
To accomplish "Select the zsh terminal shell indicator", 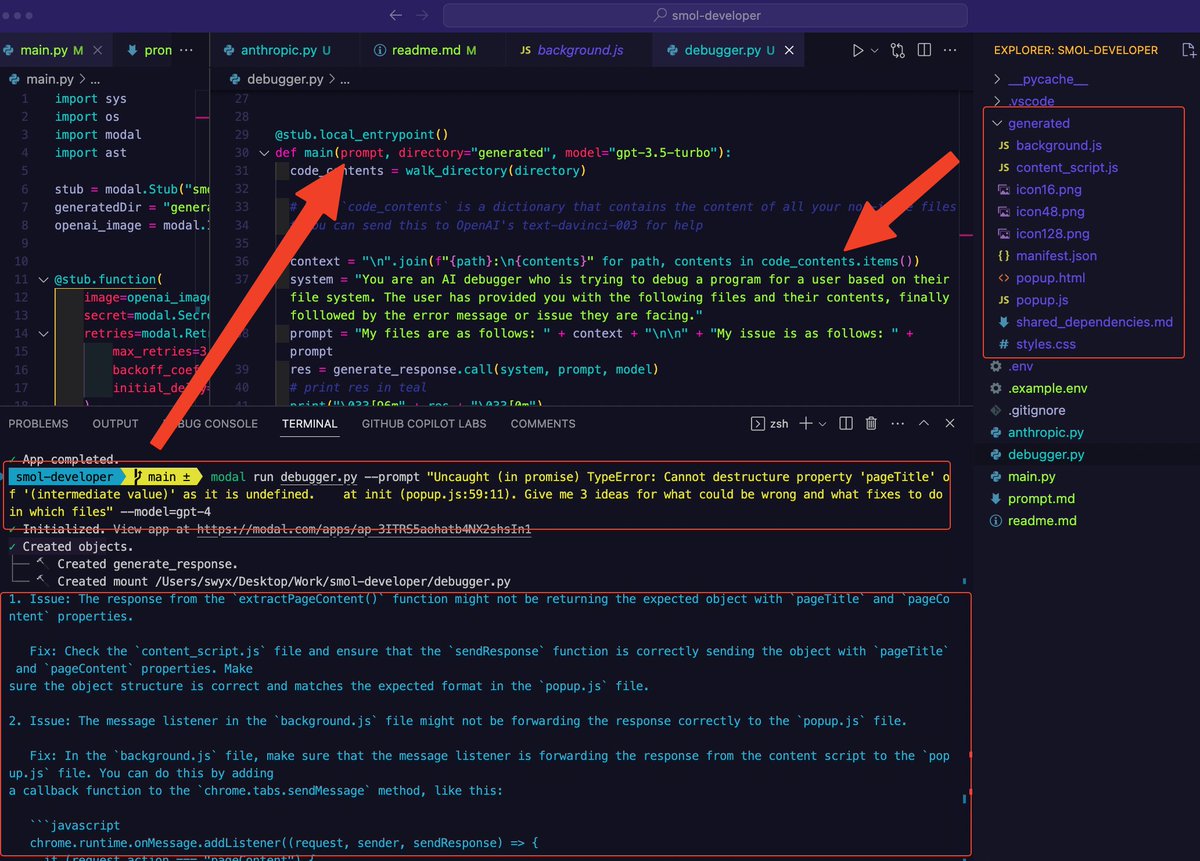I will (770, 424).
